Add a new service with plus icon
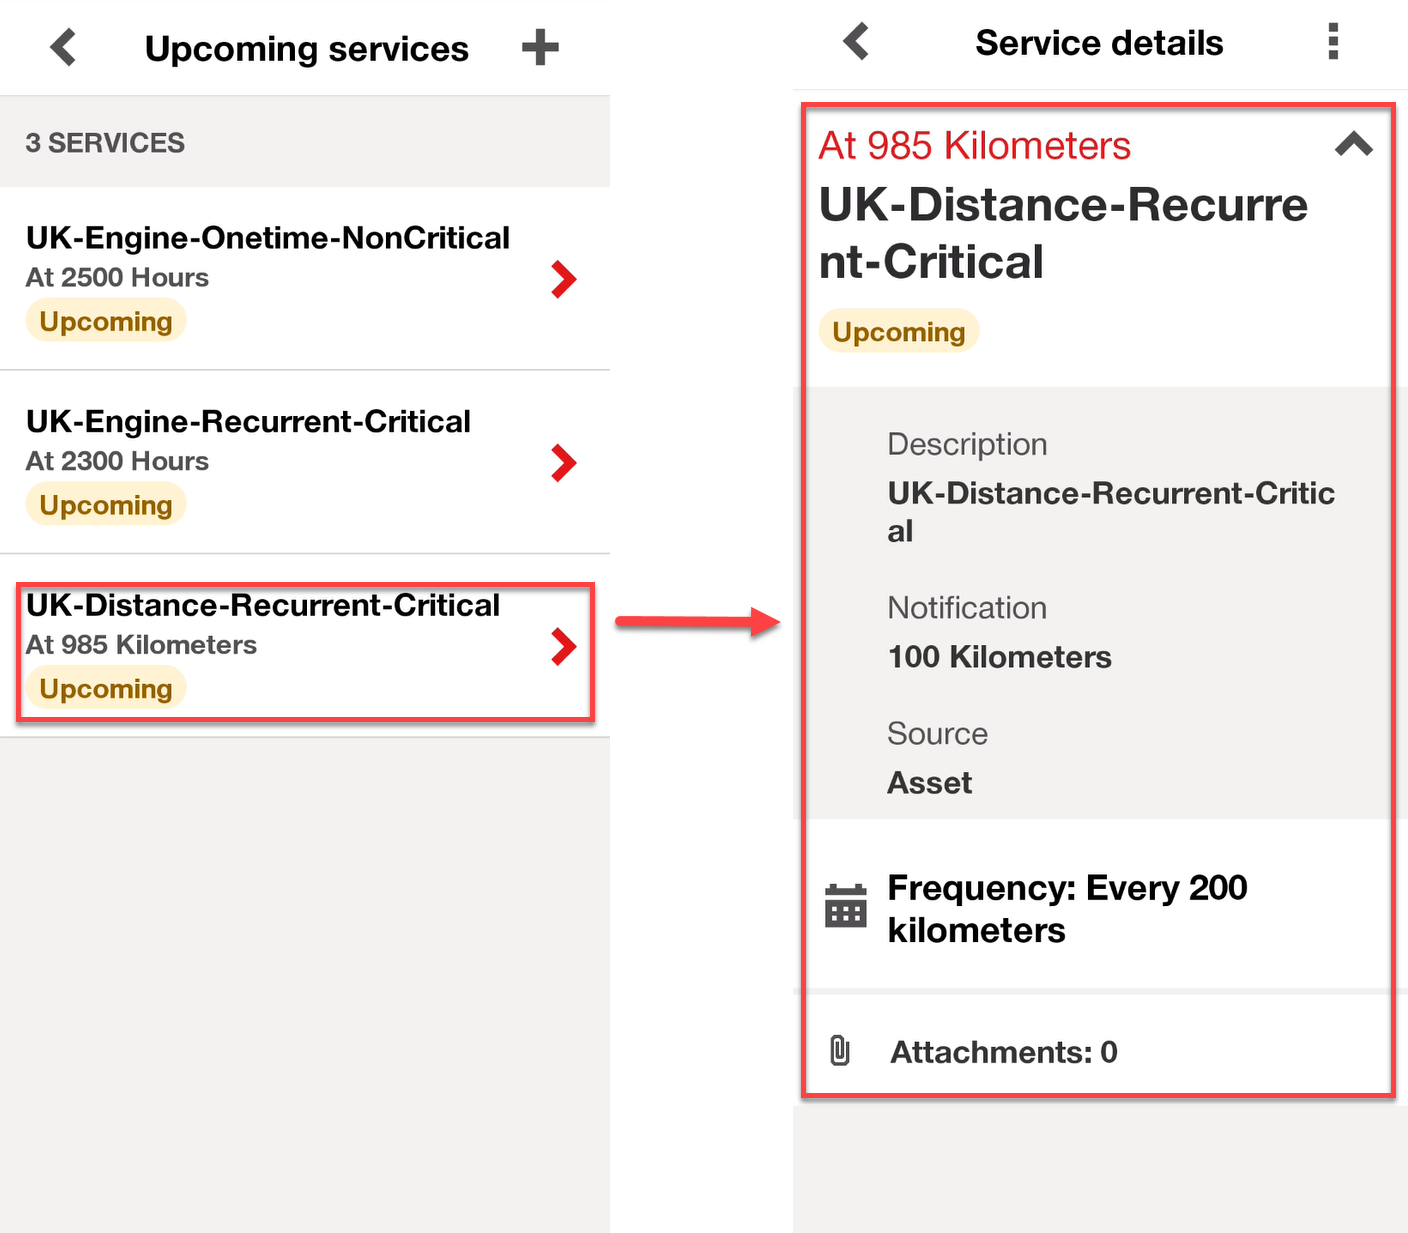The image size is (1408, 1233). [540, 47]
